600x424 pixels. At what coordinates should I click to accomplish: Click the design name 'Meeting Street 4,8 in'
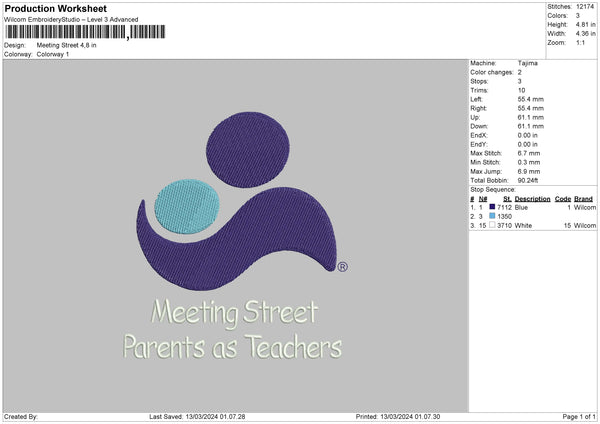point(66,45)
